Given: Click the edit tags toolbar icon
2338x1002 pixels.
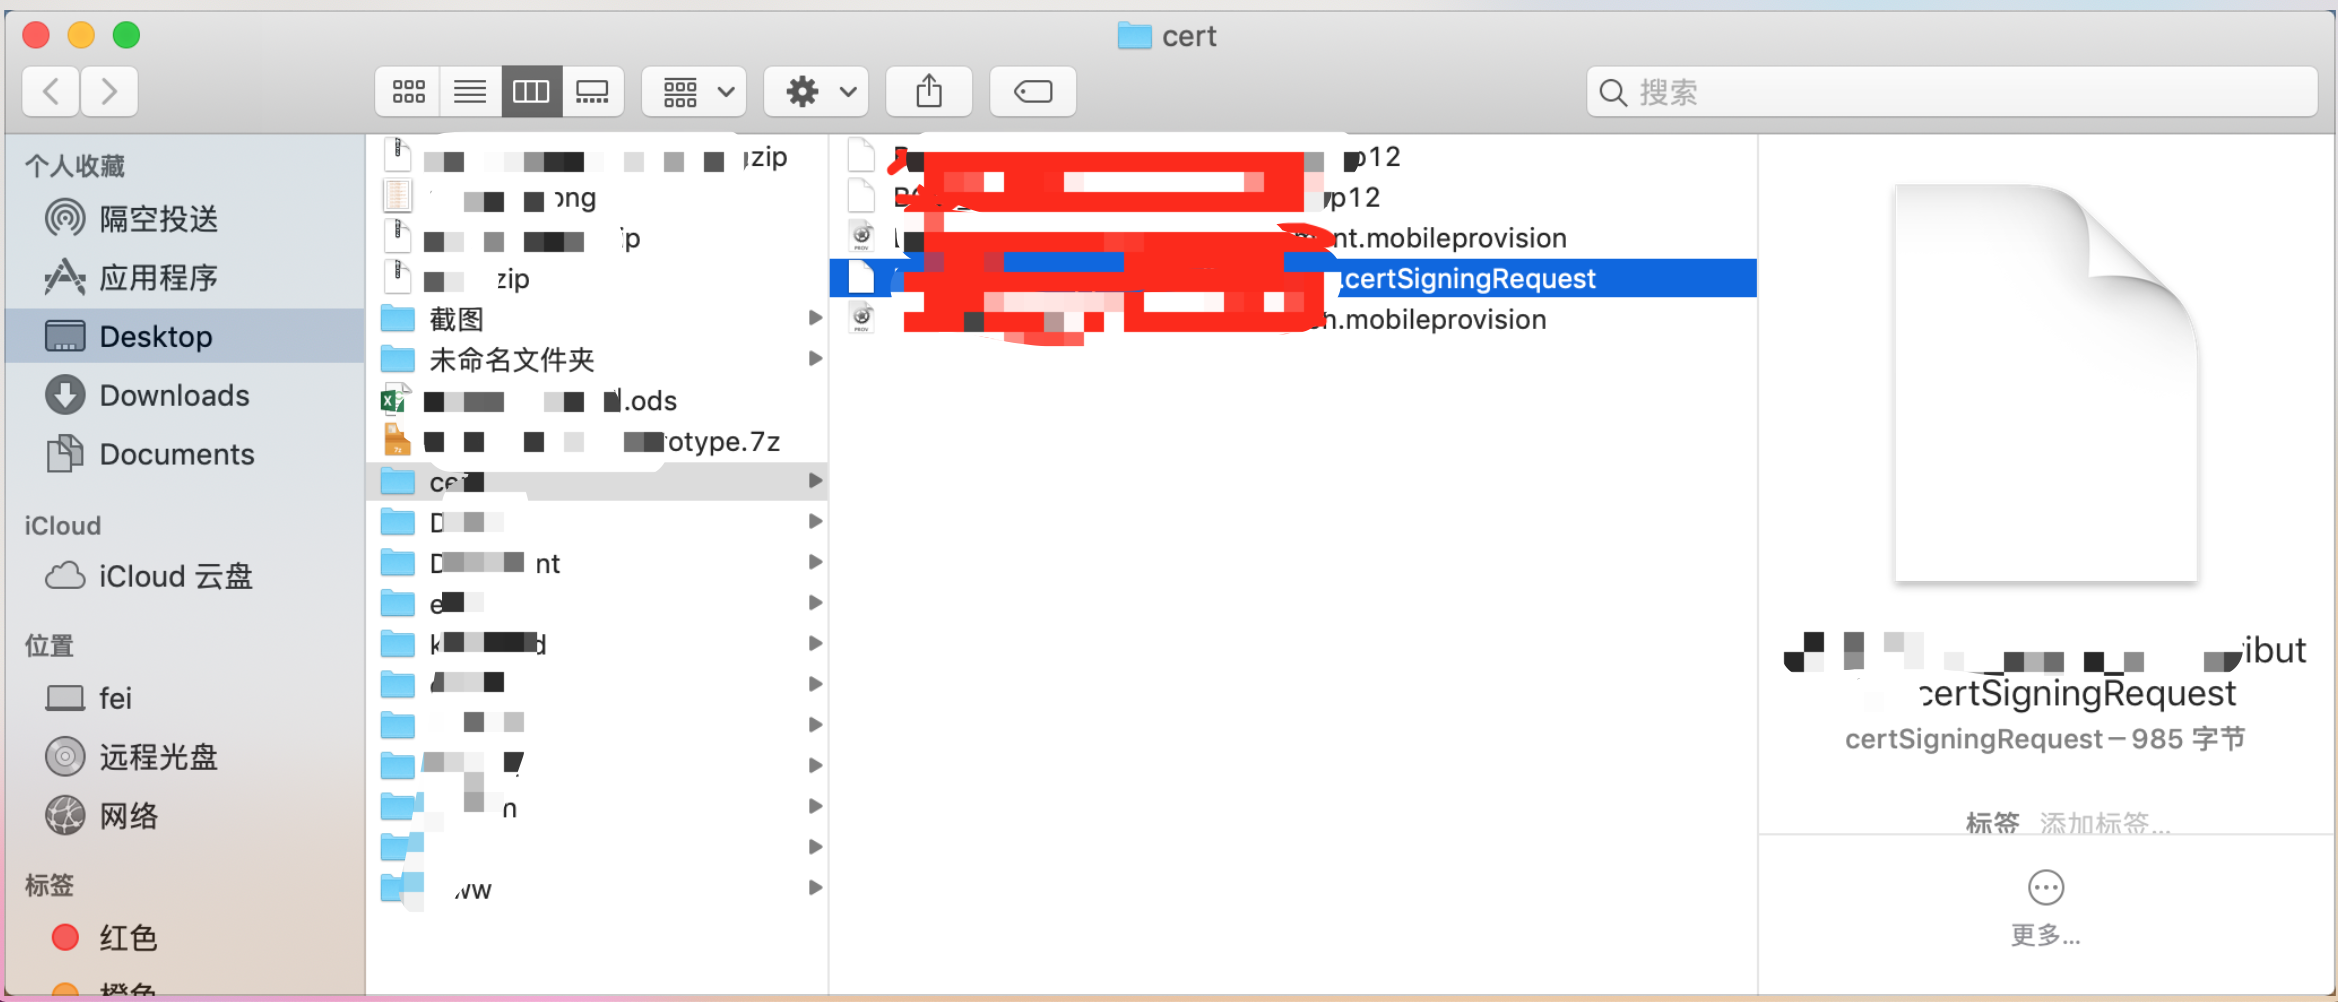Looking at the screenshot, I should pos(1032,92).
